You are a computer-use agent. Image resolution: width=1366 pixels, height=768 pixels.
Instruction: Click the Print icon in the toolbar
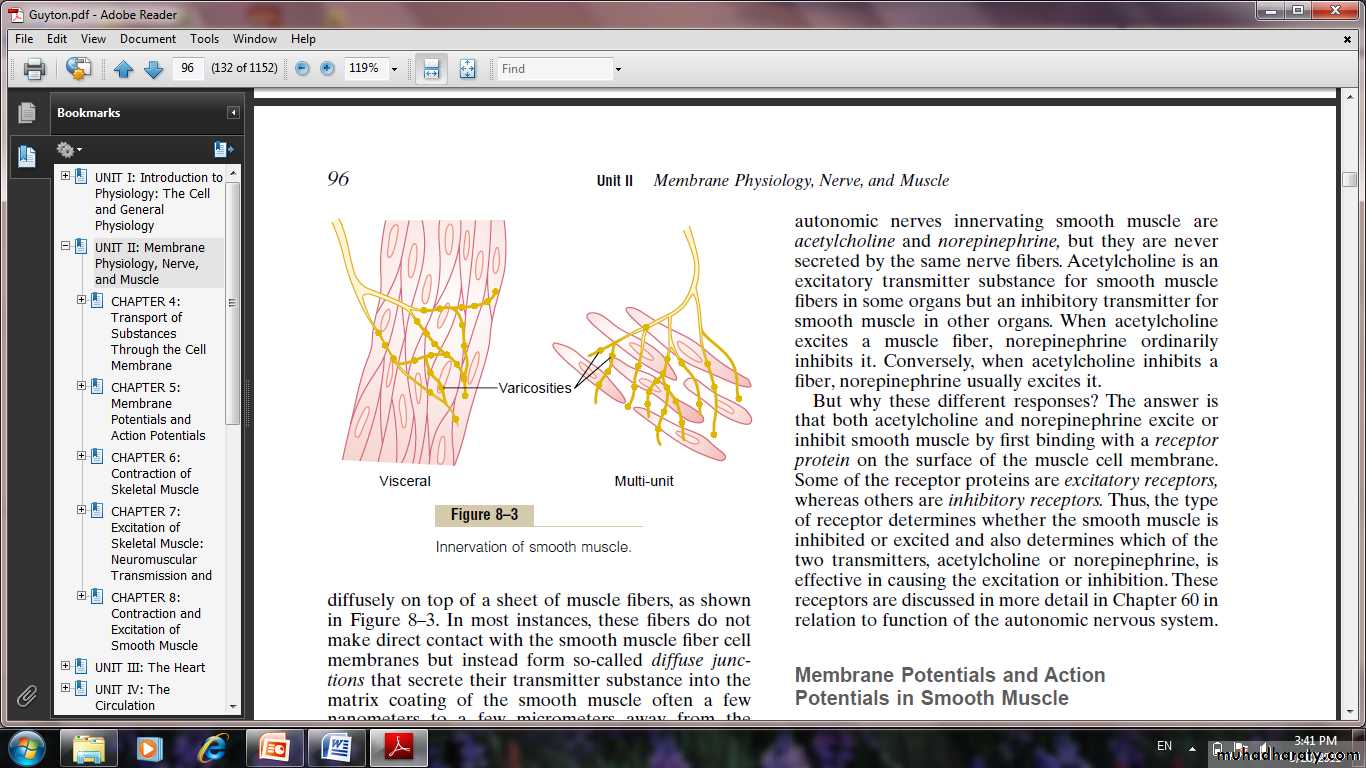coord(35,69)
